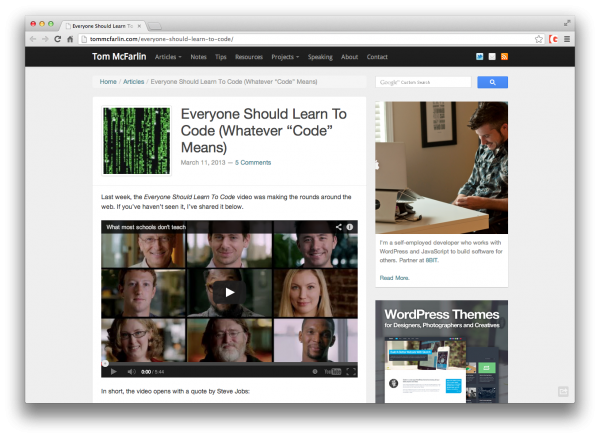Open the browser home page icon
This screenshot has width=600, height=438.
[x=70, y=39]
